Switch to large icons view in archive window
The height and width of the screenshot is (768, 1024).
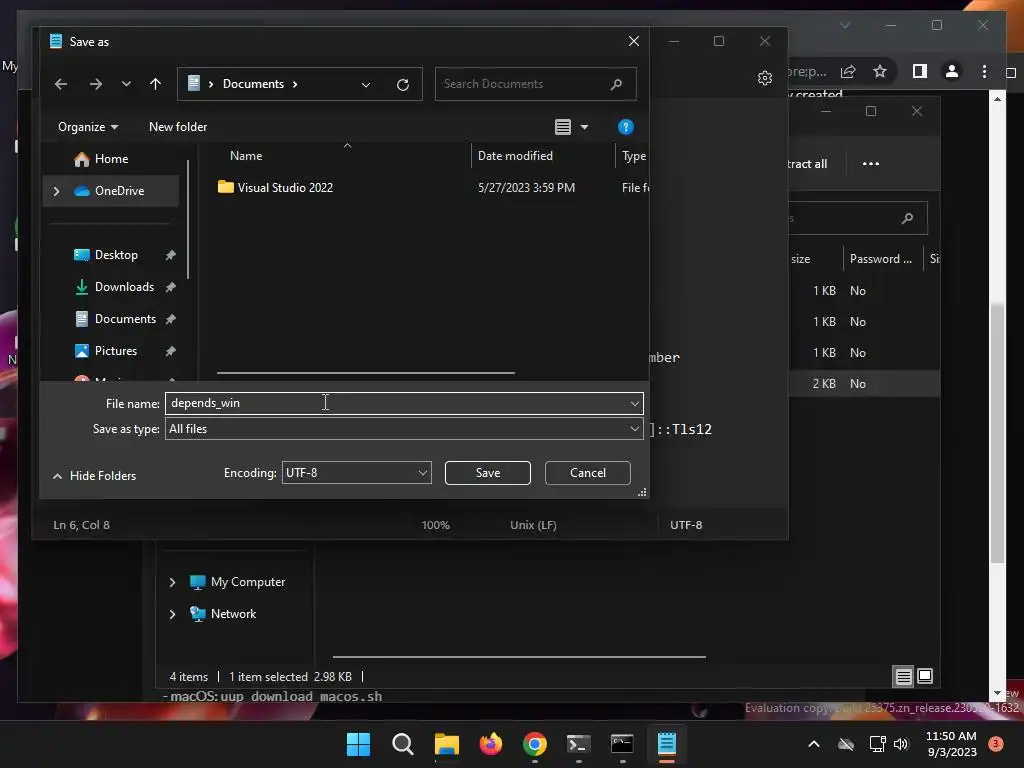pyautogui.click(x=925, y=677)
